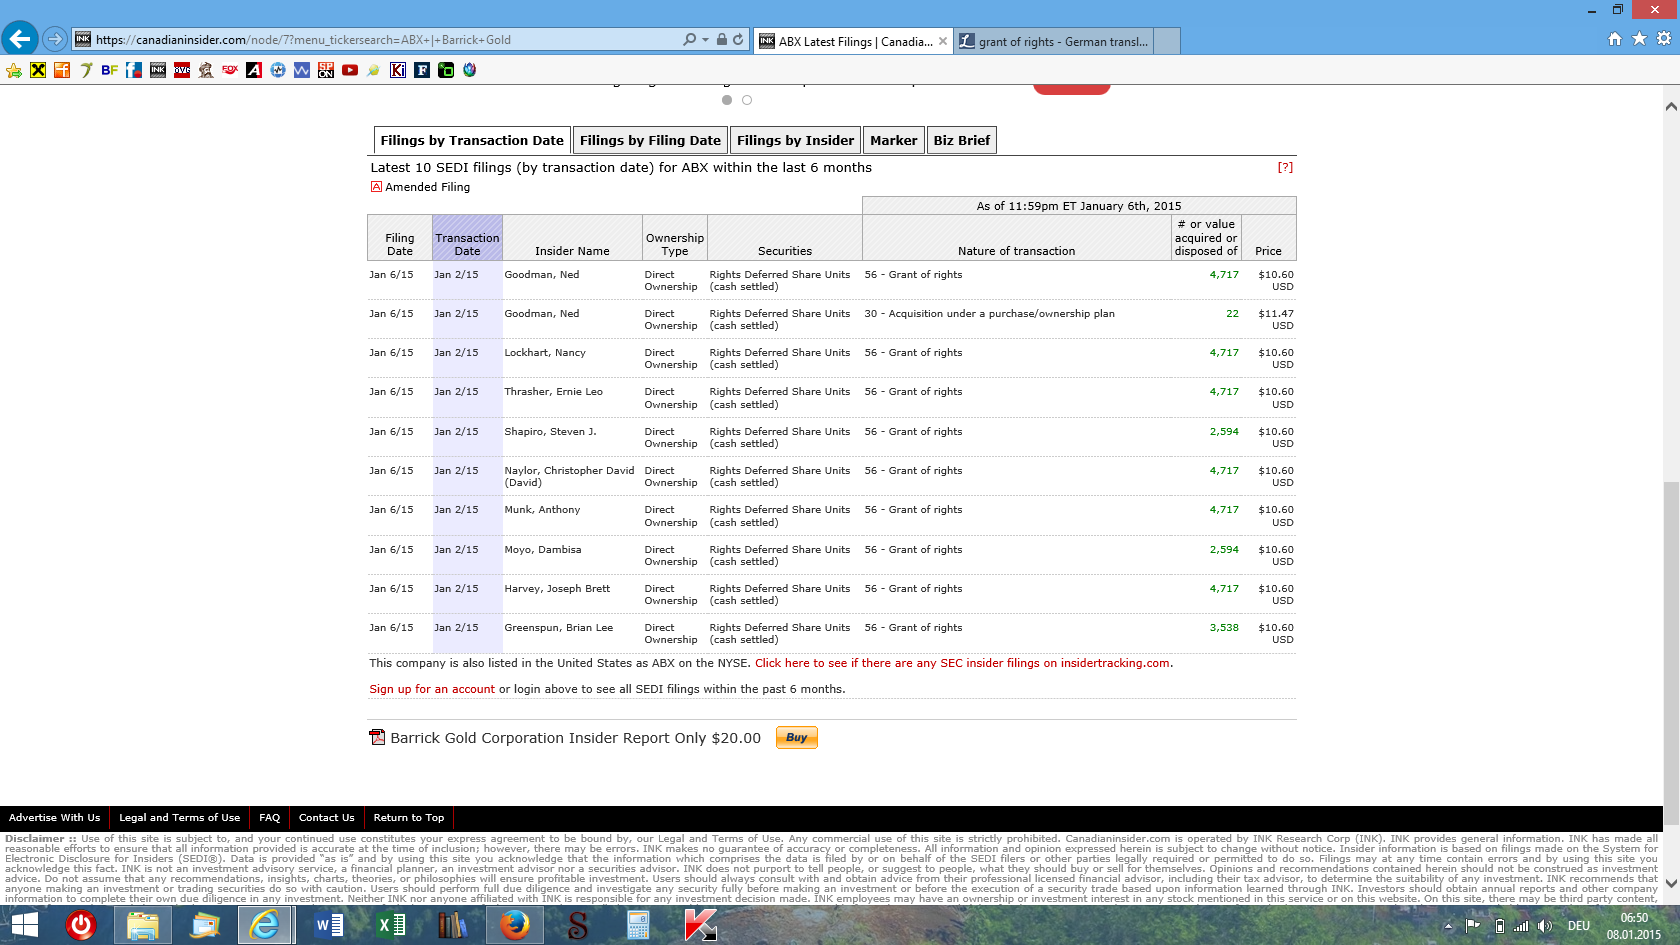The width and height of the screenshot is (1680, 945).
Task: Show hidden tray icons arrow
Action: pyautogui.click(x=1448, y=926)
